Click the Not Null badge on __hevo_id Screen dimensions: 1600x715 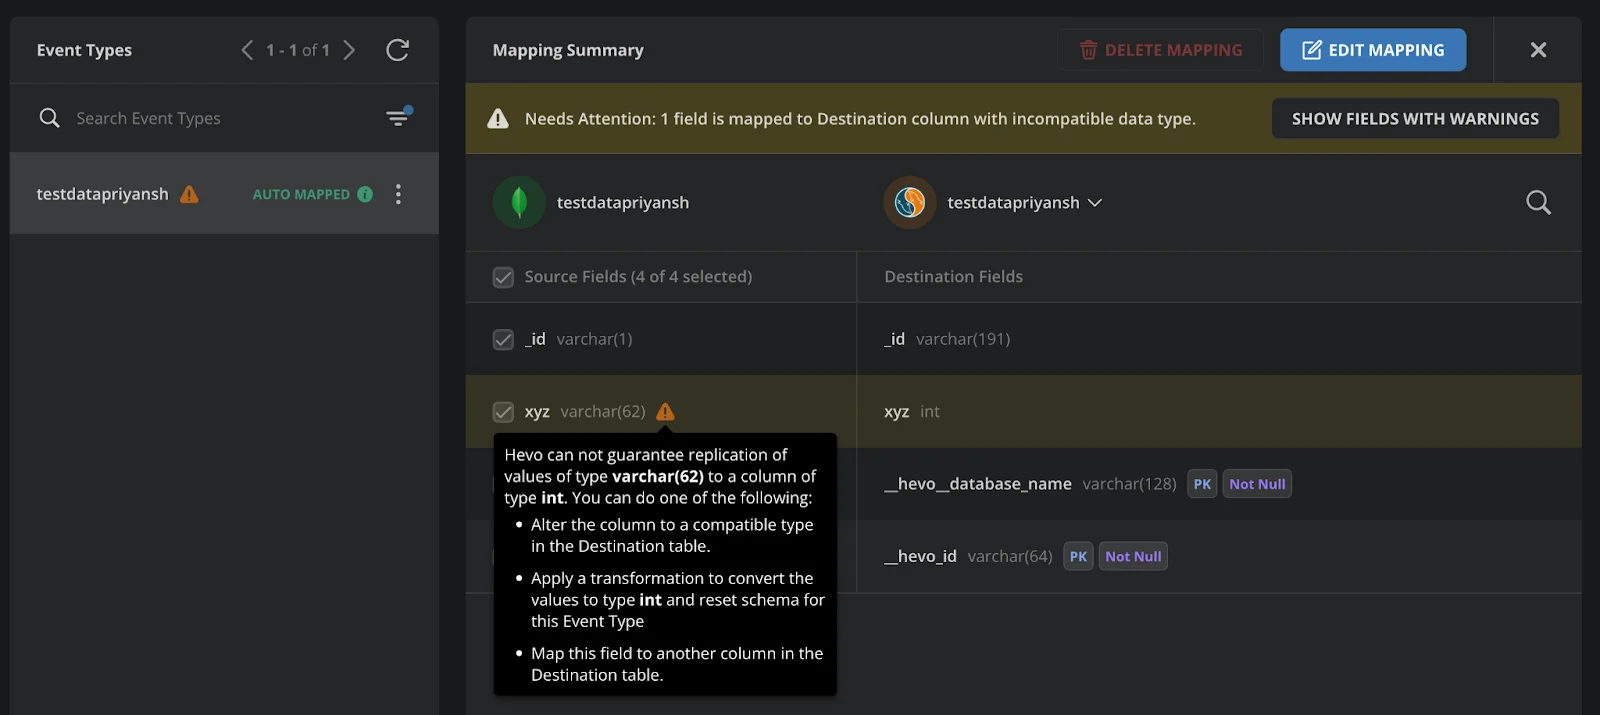click(x=1133, y=556)
